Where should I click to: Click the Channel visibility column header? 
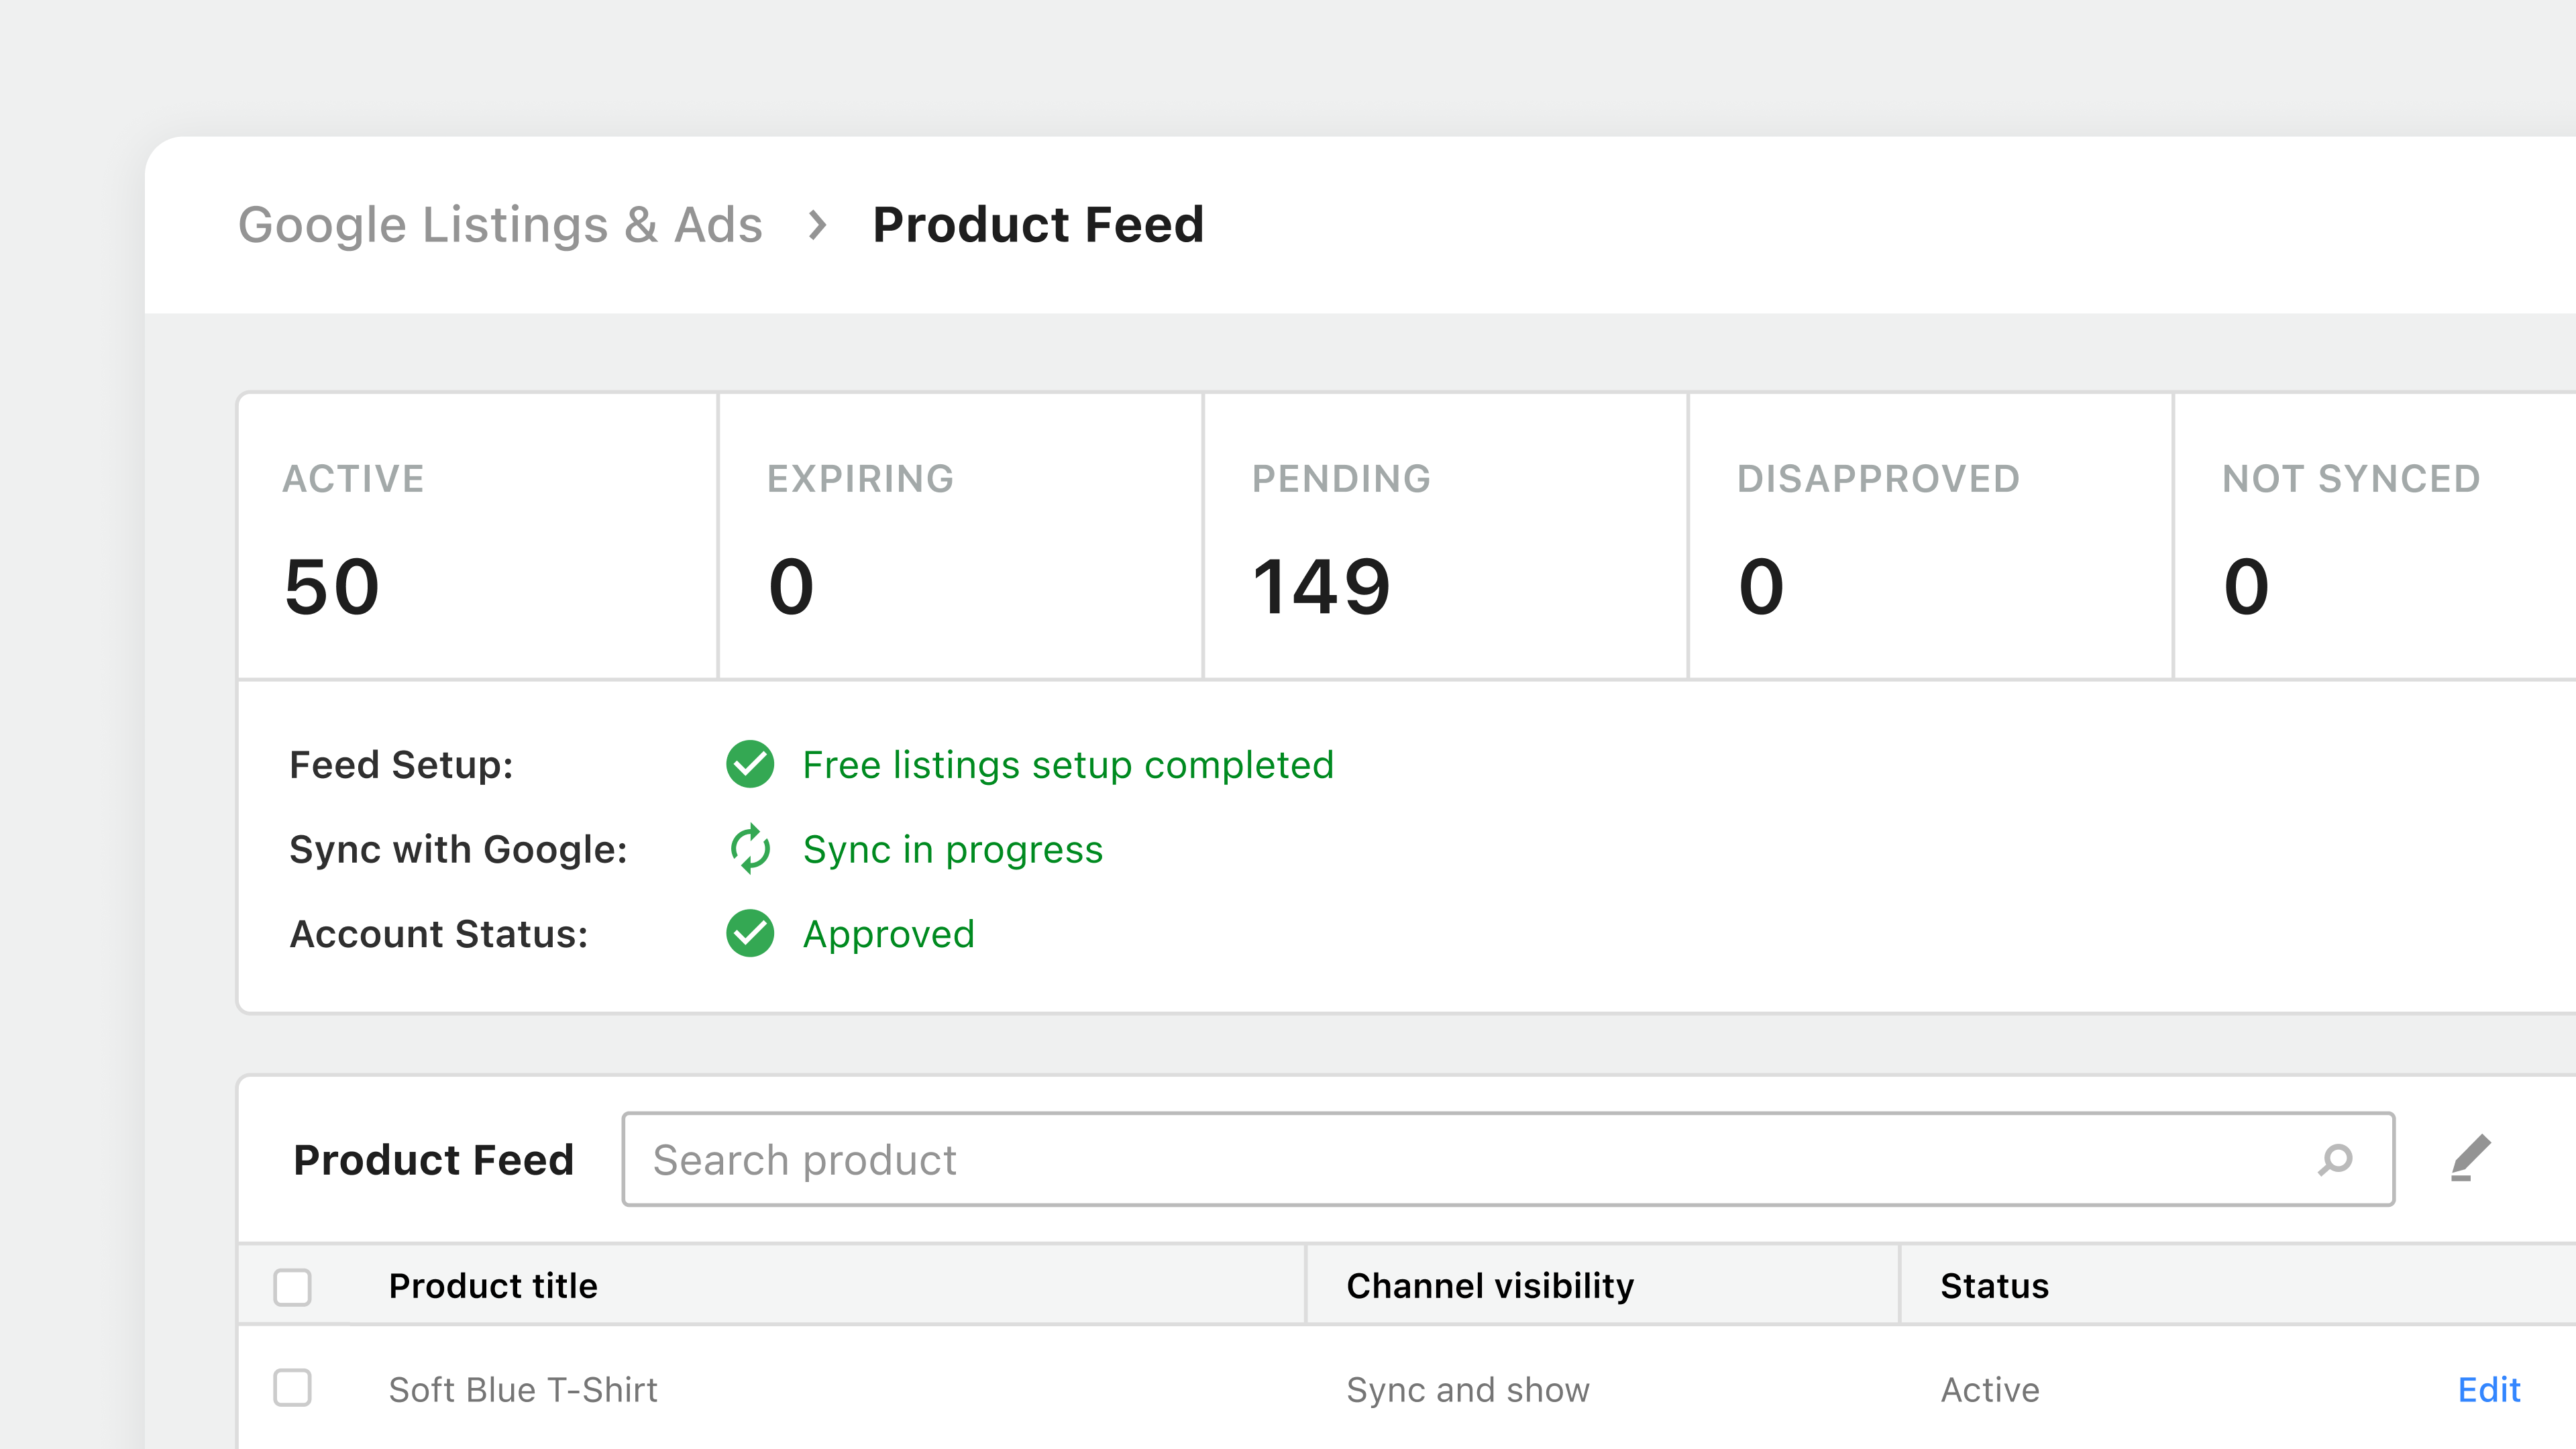pos(1489,1286)
